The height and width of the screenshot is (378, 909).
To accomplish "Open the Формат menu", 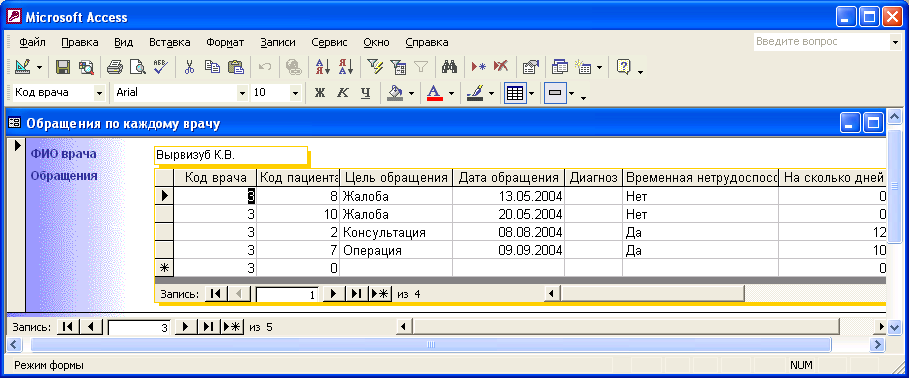I will 225,42.
